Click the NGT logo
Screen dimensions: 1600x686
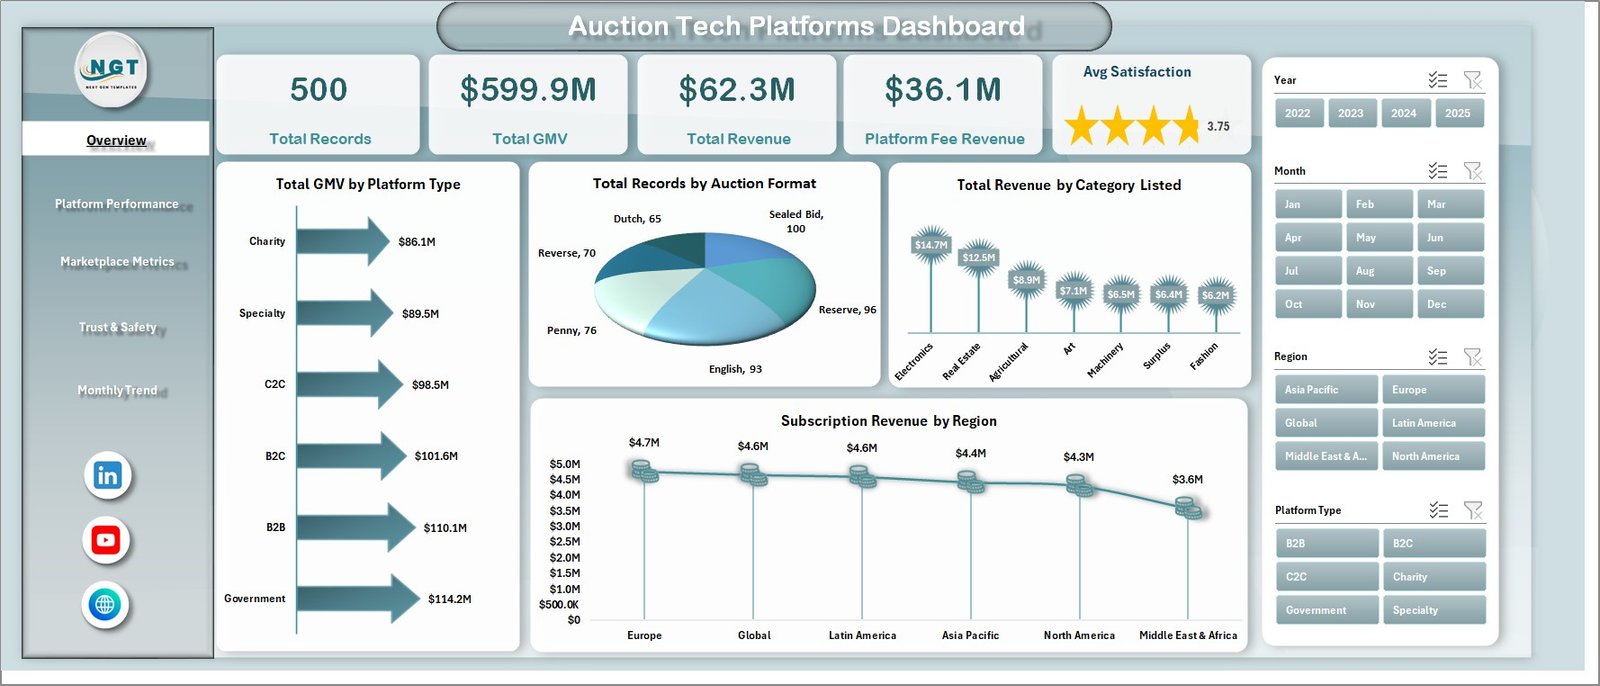pyautogui.click(x=113, y=69)
